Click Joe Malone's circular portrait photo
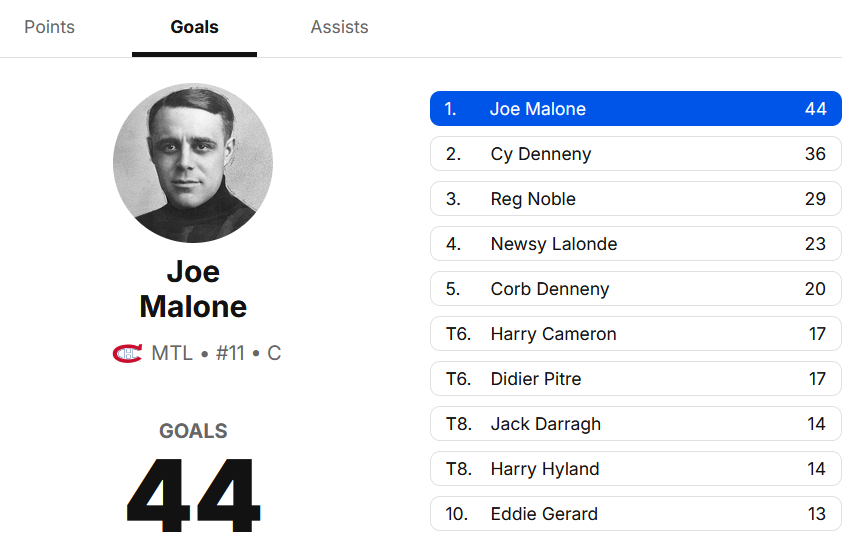 [193, 163]
